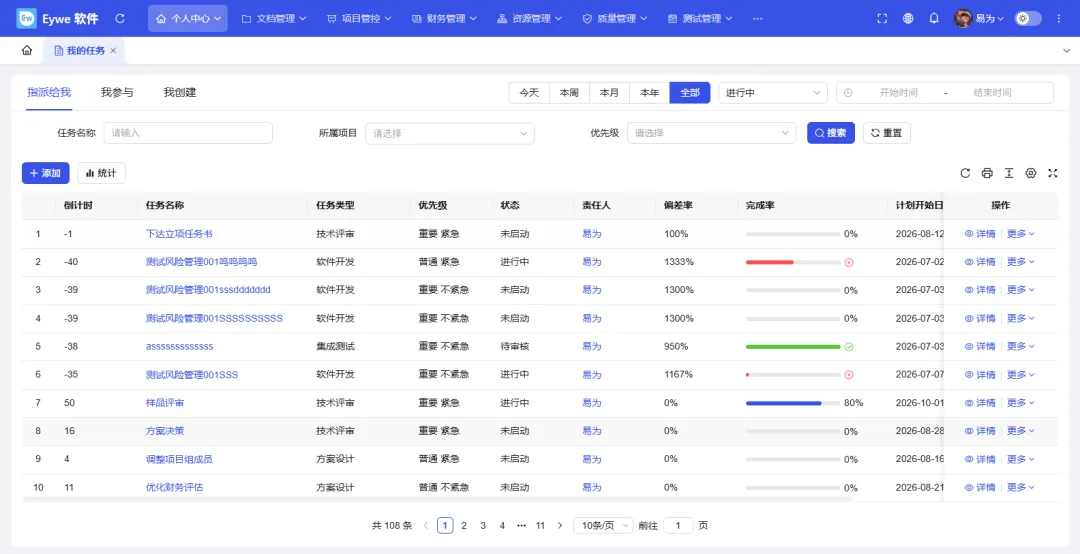Select the 本周 time filter
1080x554 pixels.
569,92
